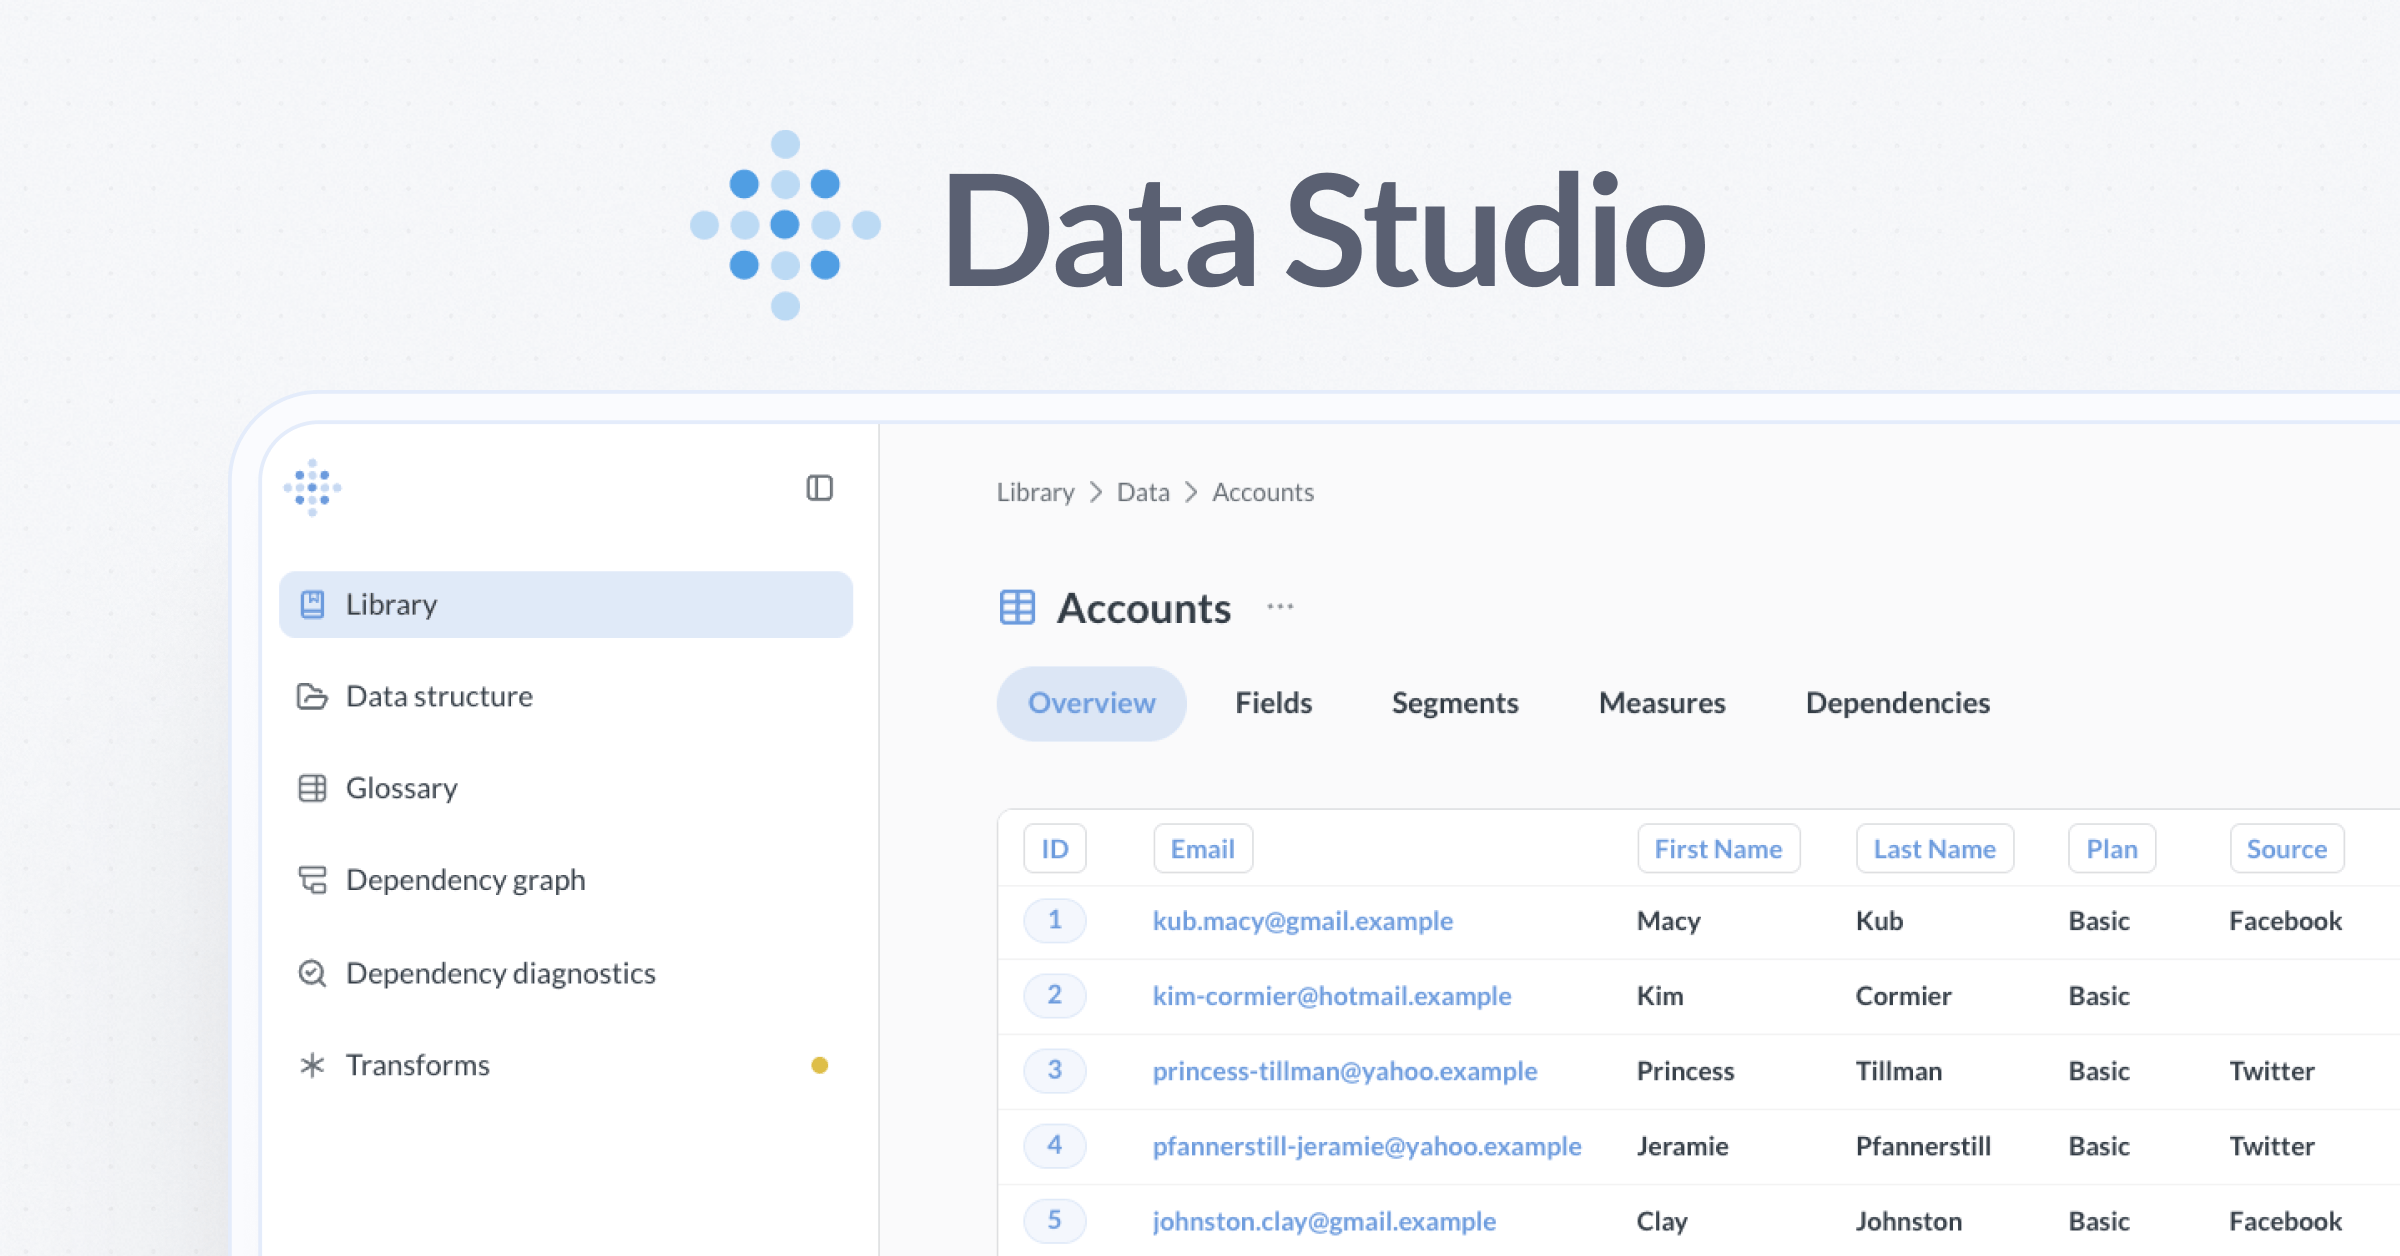2400x1256 pixels.
Task: Open the kub.macy@gmail.example email link
Action: click(1302, 921)
